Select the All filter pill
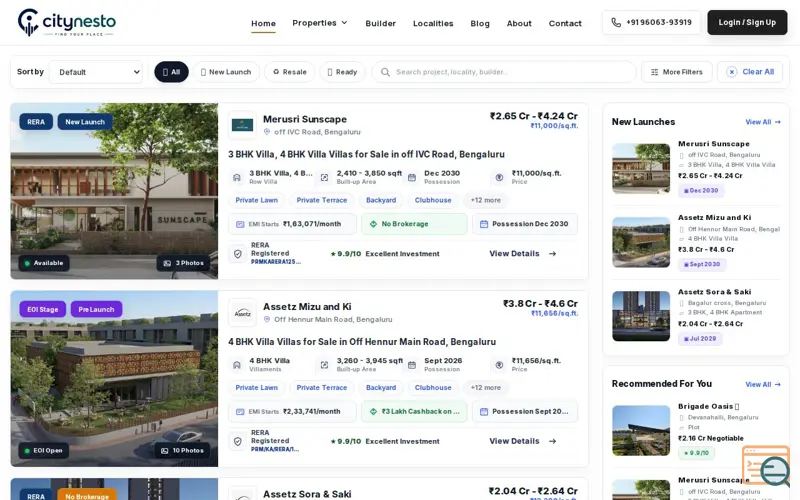This screenshot has width=800, height=500. click(x=171, y=72)
